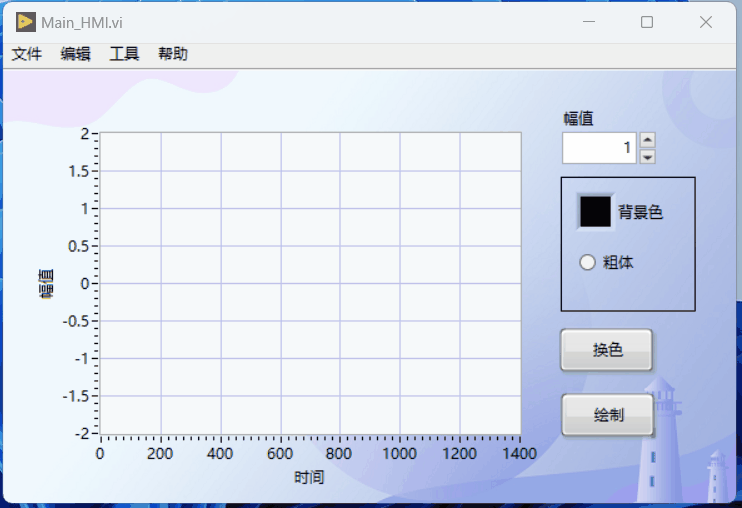742x508 pixels.
Task: Click the 换色 button
Action: click(x=607, y=350)
